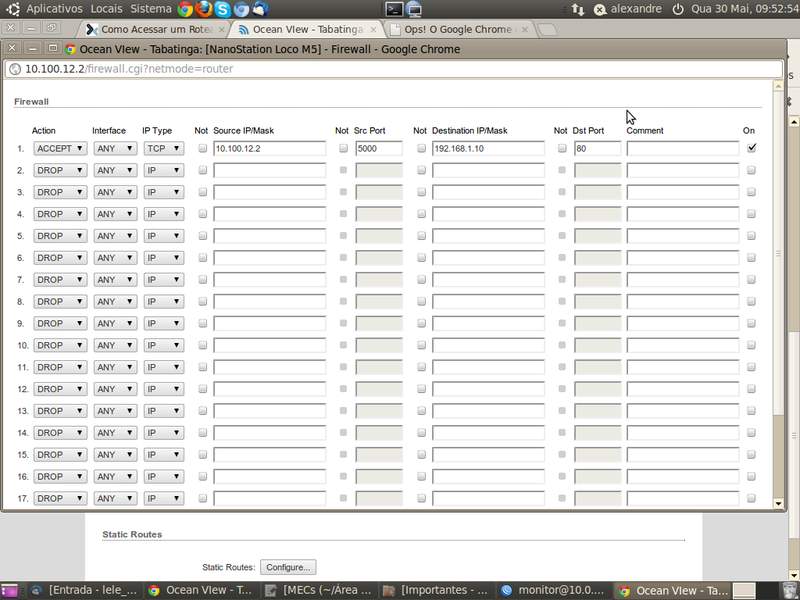Click the Ubuntu logo in the top panel

point(12,9)
